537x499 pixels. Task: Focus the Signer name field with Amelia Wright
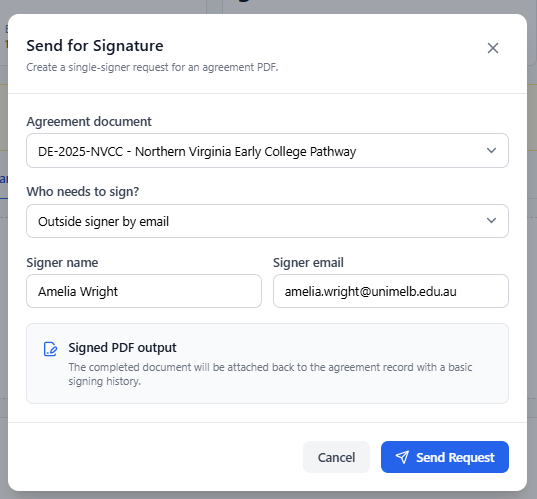(144, 291)
